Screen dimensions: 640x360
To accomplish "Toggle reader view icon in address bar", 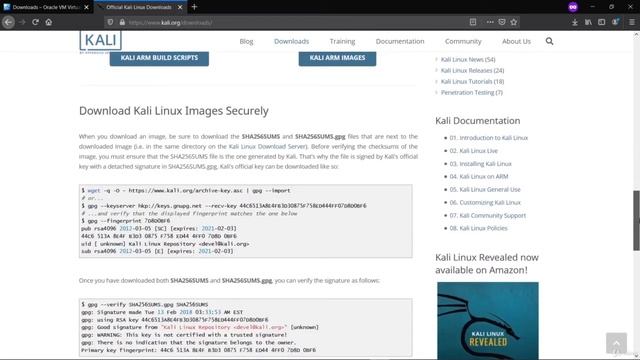I will 473,22.
